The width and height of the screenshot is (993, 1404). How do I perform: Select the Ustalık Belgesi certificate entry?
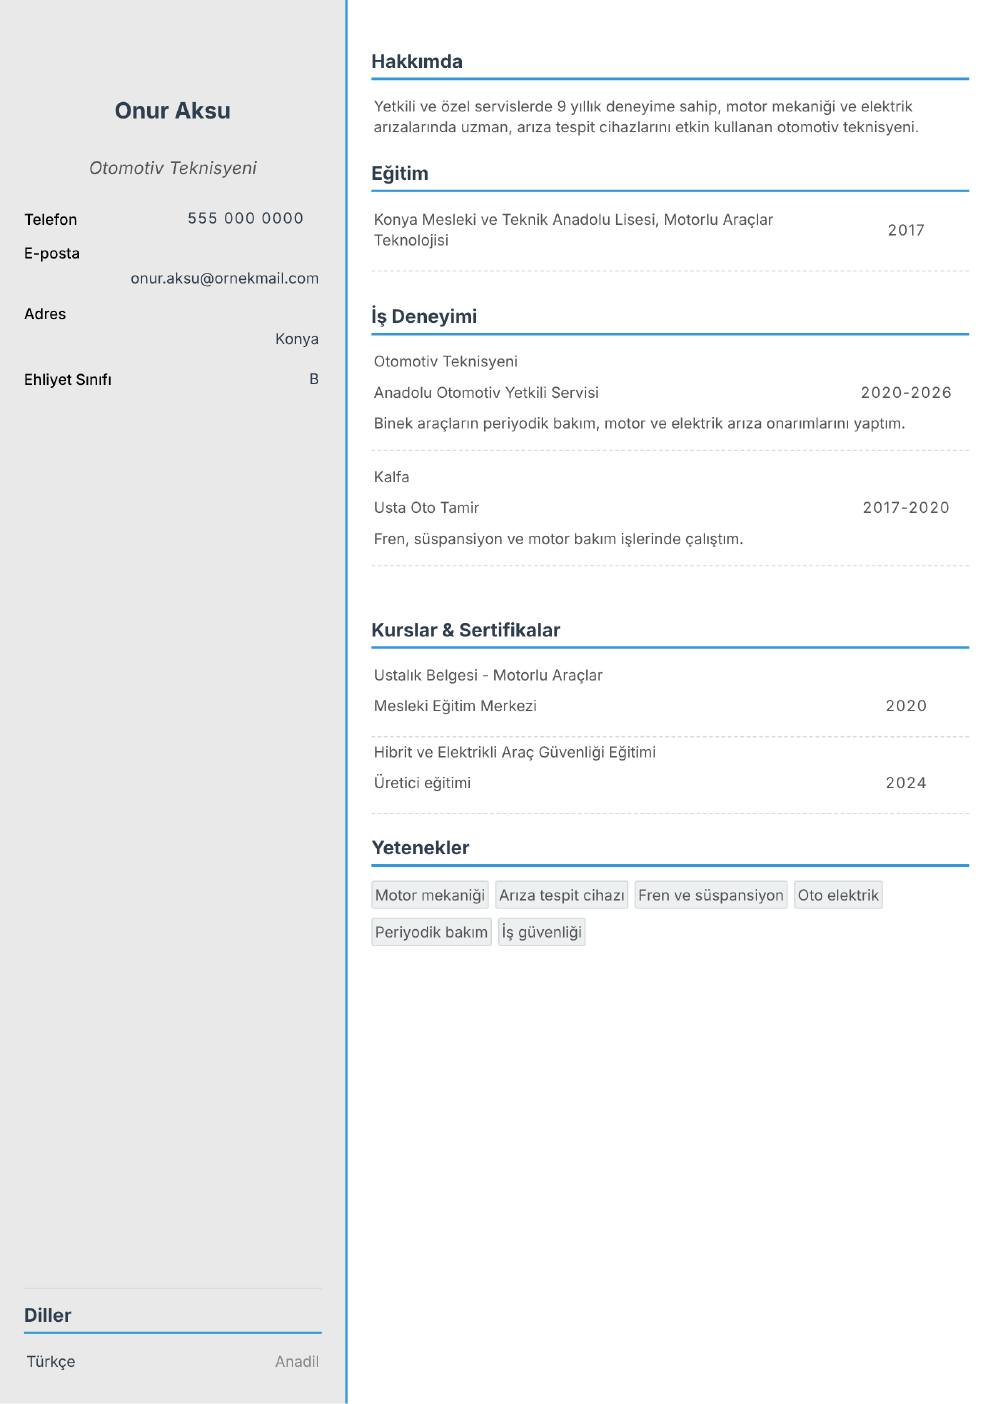[488, 676]
